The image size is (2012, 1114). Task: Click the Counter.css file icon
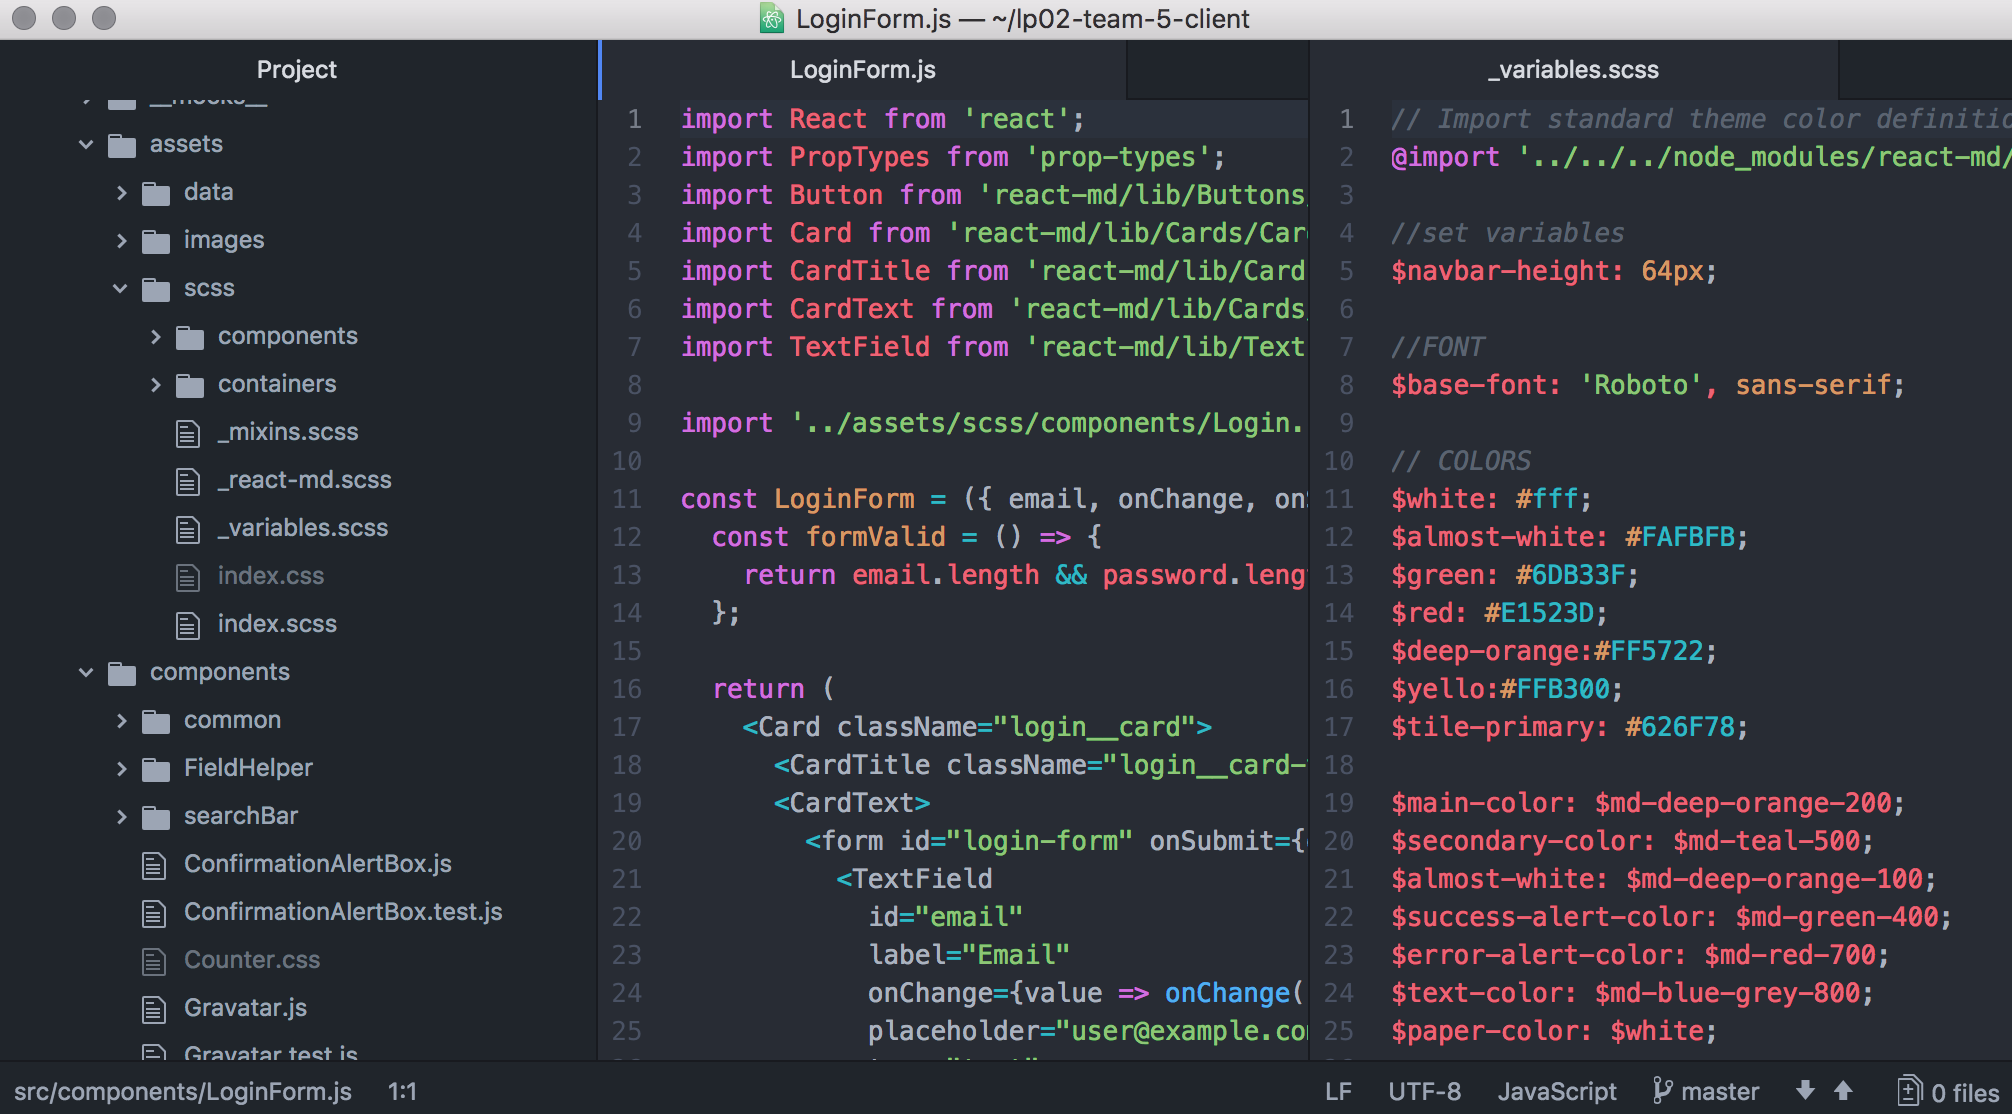pyautogui.click(x=154, y=962)
